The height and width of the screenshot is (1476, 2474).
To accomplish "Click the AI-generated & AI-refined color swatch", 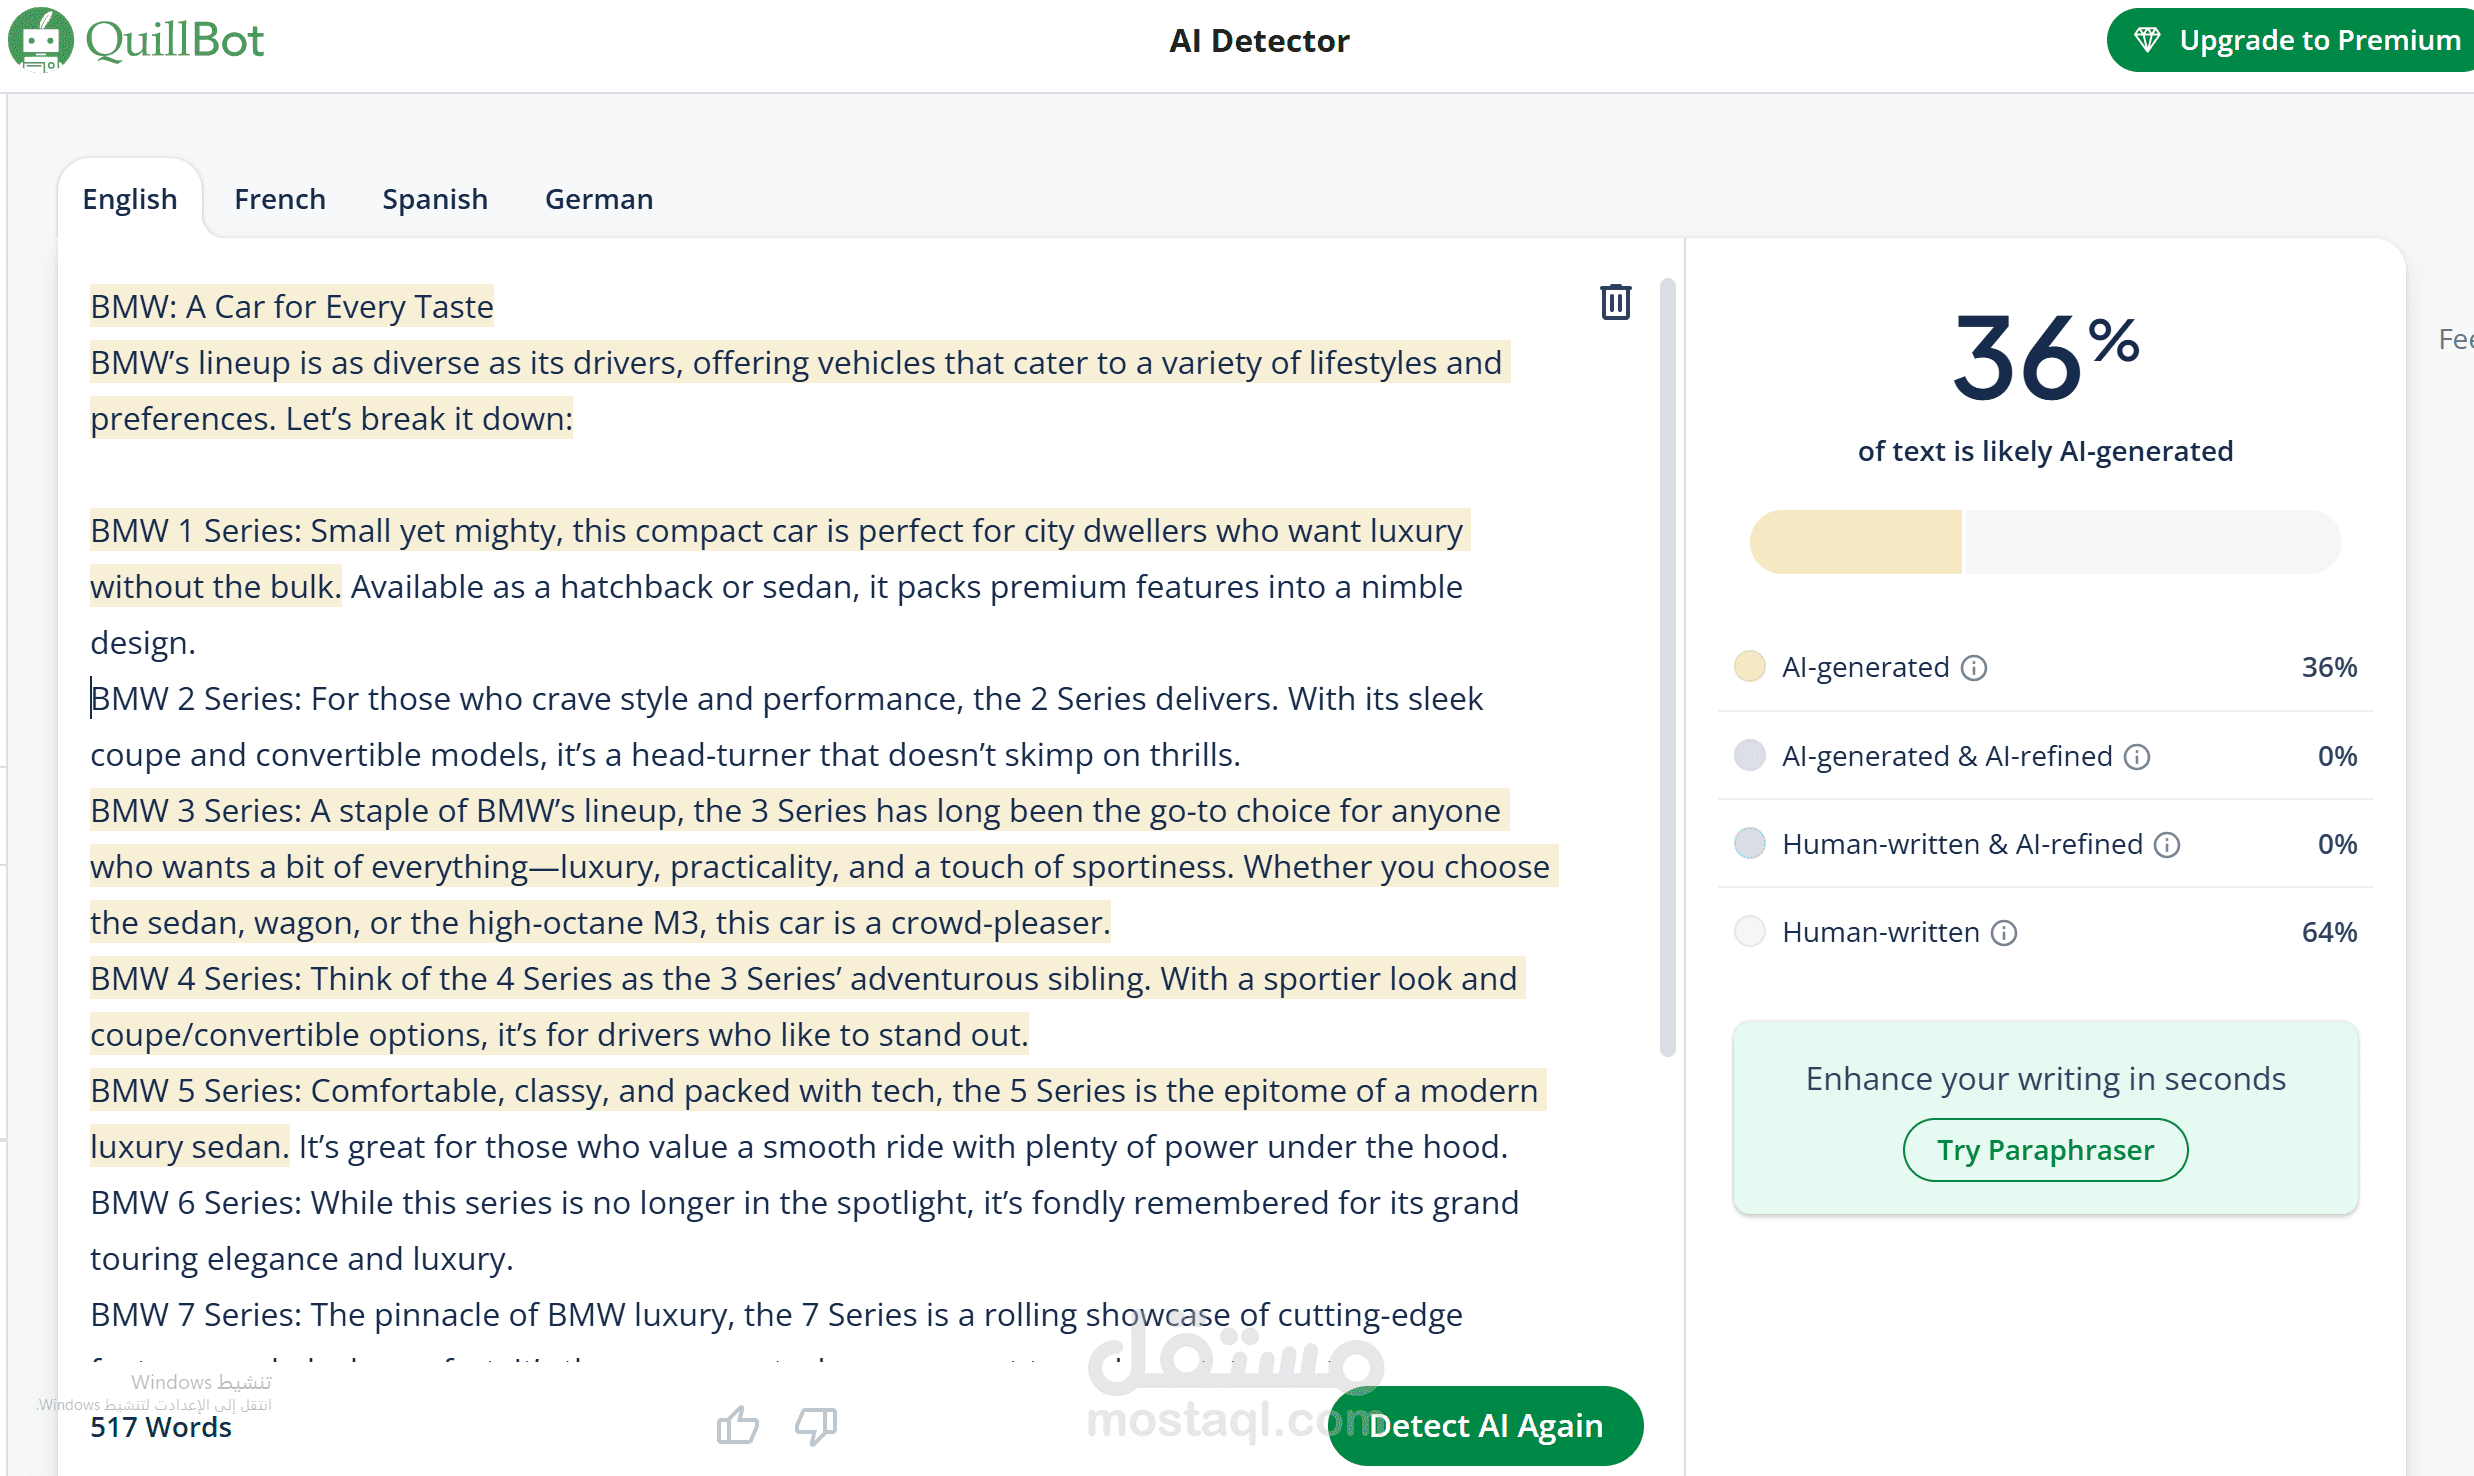I will (x=1750, y=756).
